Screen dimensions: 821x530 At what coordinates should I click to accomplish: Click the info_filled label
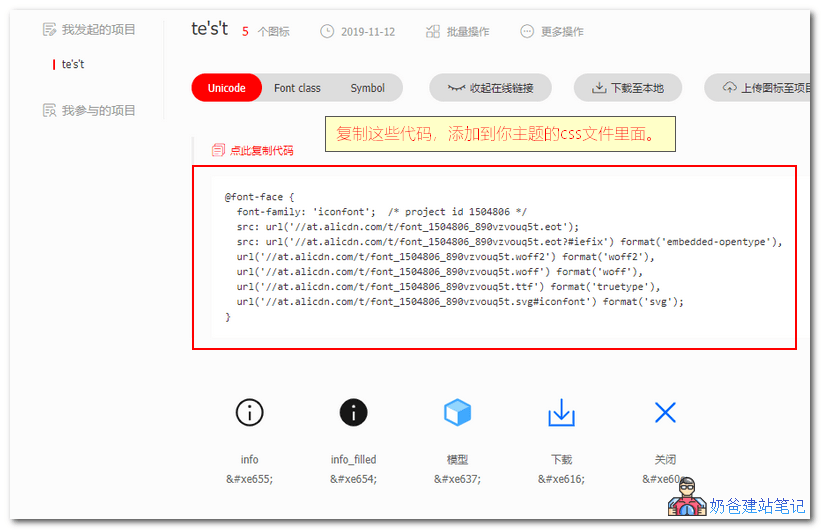(x=353, y=459)
